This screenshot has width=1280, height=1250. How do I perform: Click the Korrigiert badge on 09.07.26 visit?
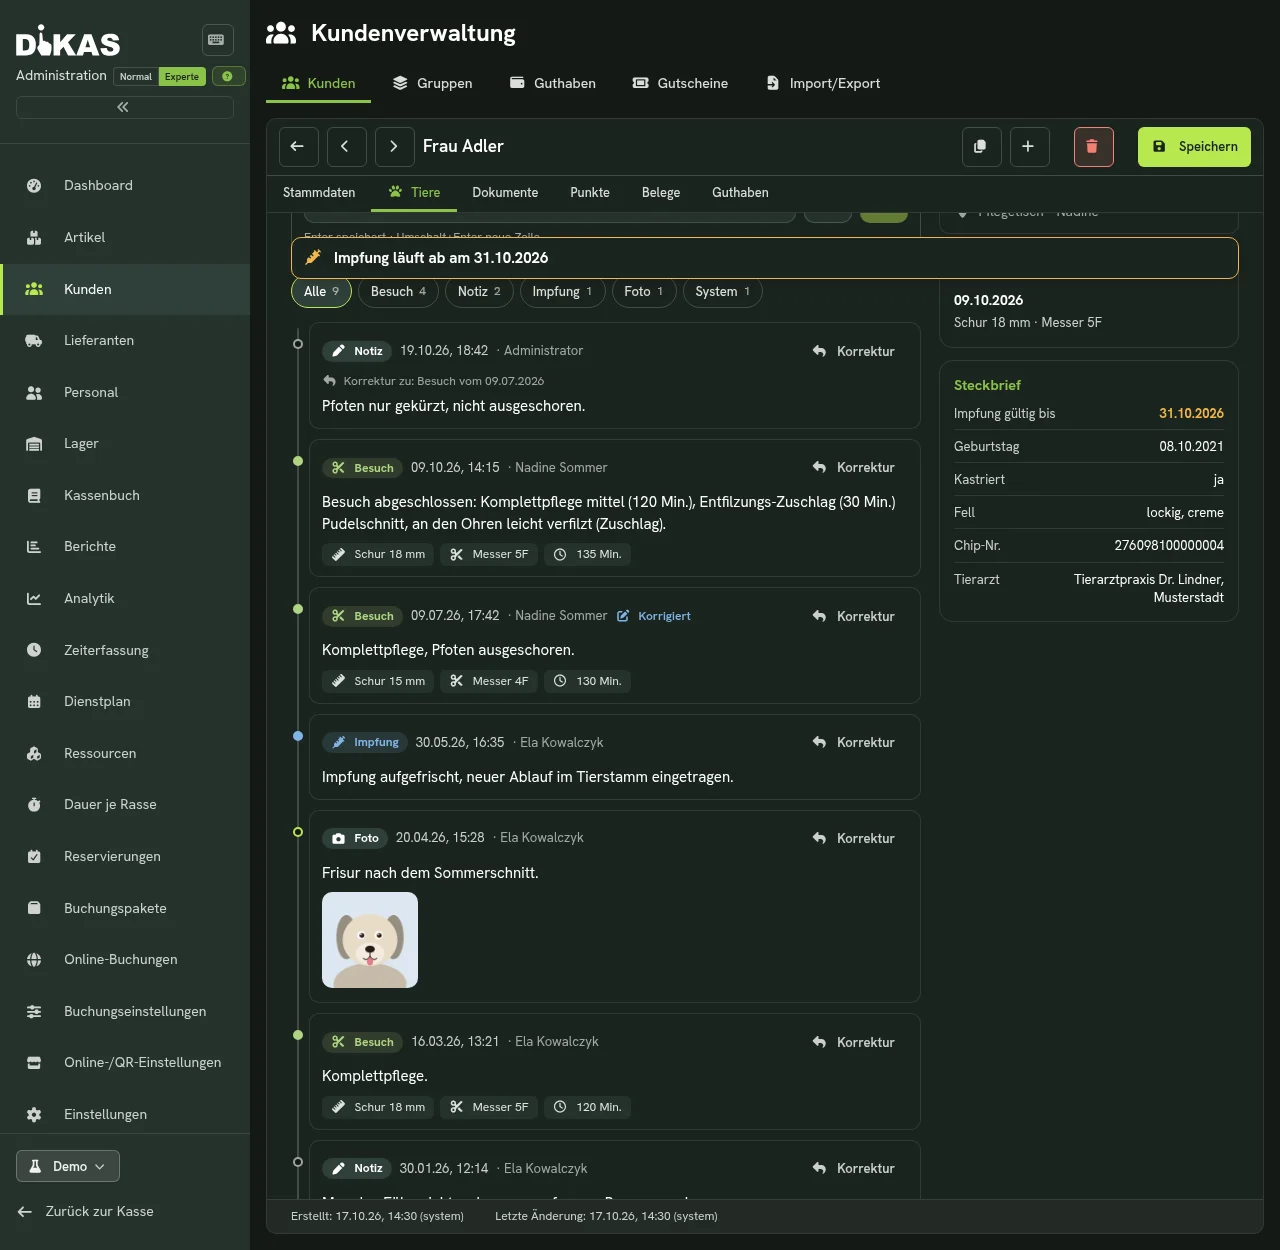pos(654,616)
